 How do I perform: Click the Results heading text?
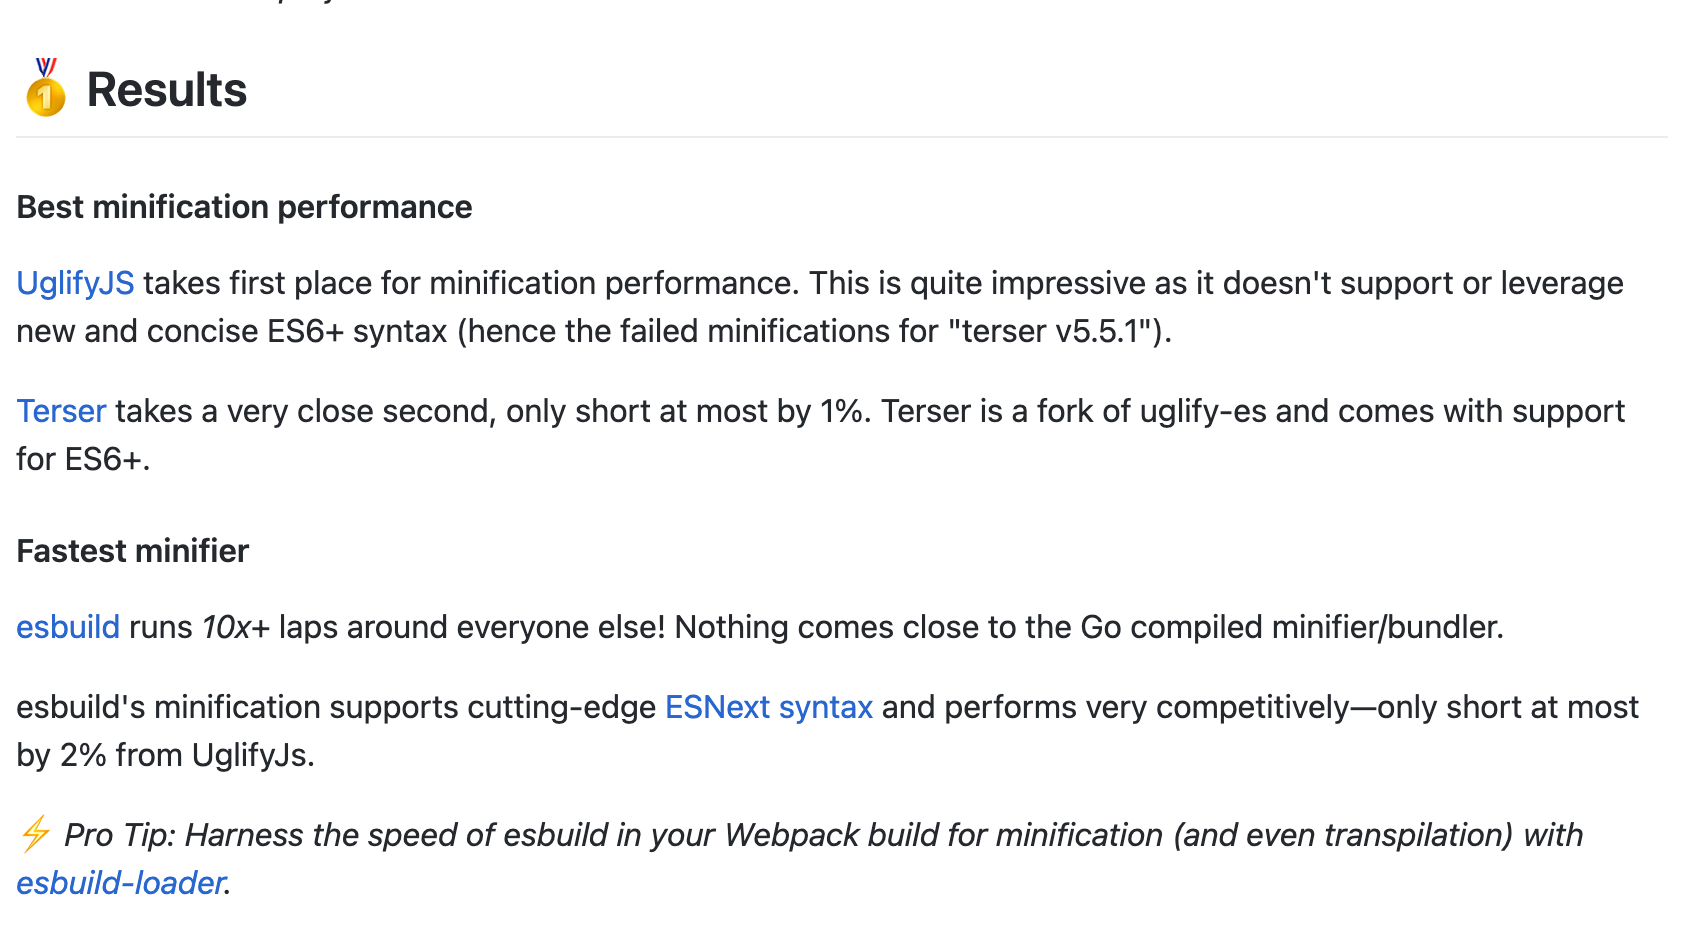pos(167,90)
